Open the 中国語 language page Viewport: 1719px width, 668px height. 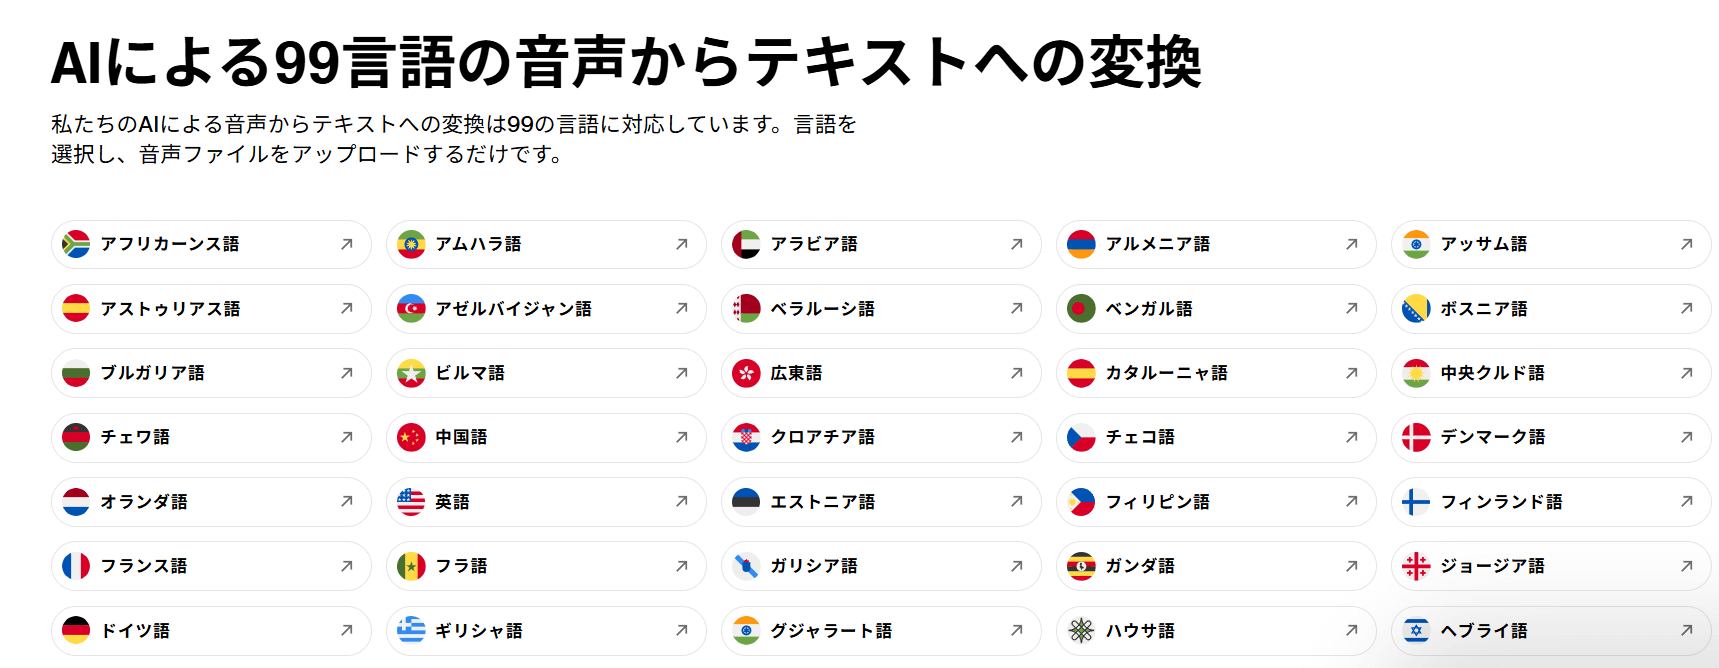click(546, 437)
